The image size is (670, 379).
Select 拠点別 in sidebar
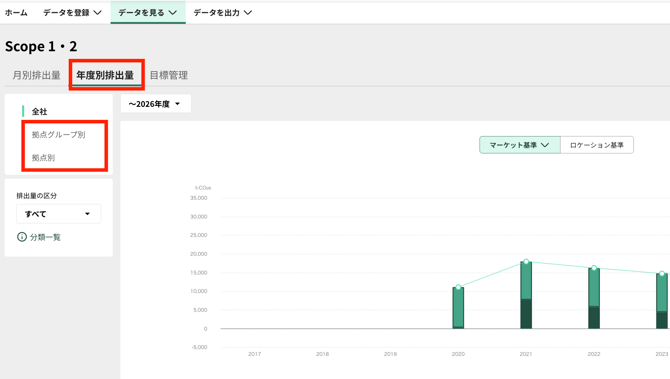point(43,158)
